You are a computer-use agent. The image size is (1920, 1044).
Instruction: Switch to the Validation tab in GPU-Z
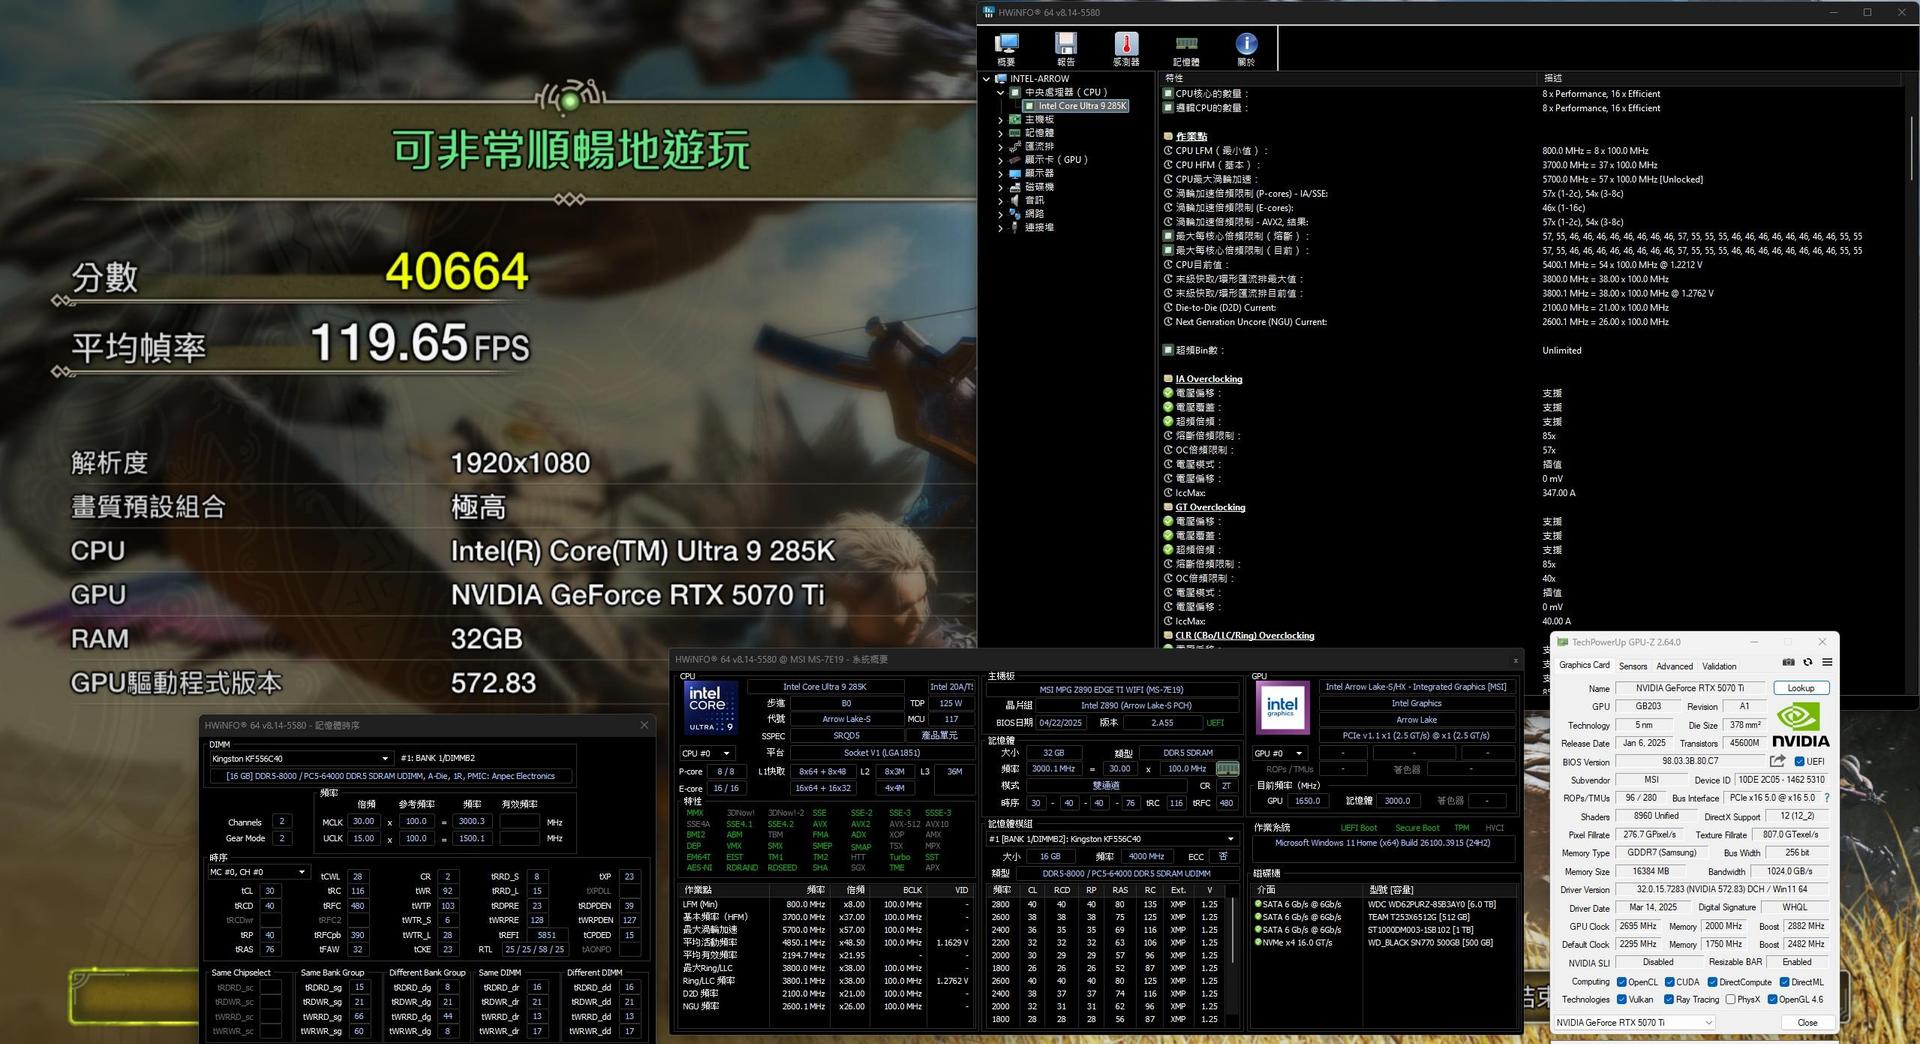click(1719, 666)
